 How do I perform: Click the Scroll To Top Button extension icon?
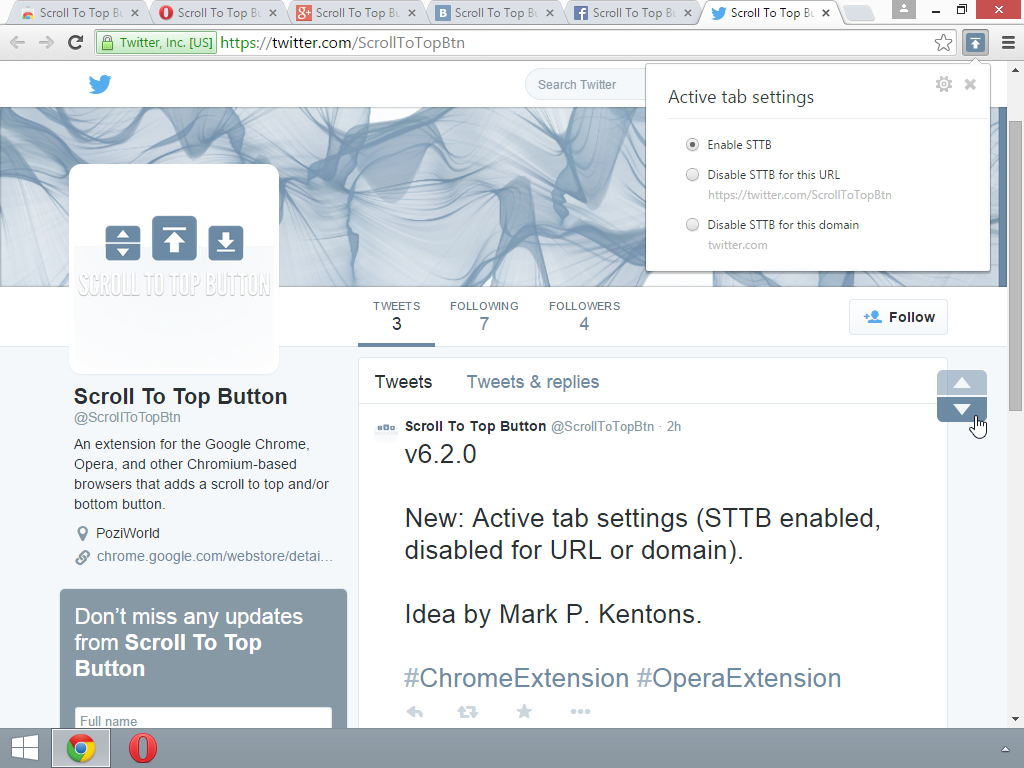click(975, 43)
